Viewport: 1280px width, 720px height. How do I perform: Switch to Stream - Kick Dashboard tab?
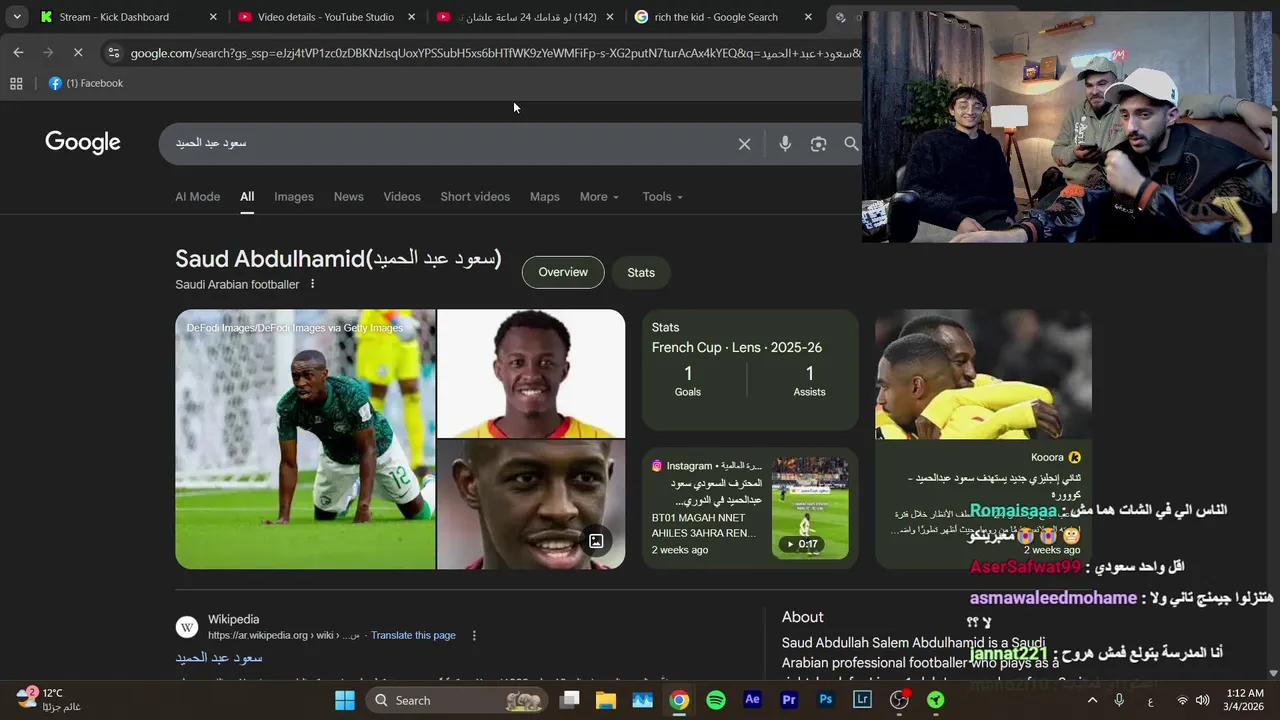pos(114,17)
